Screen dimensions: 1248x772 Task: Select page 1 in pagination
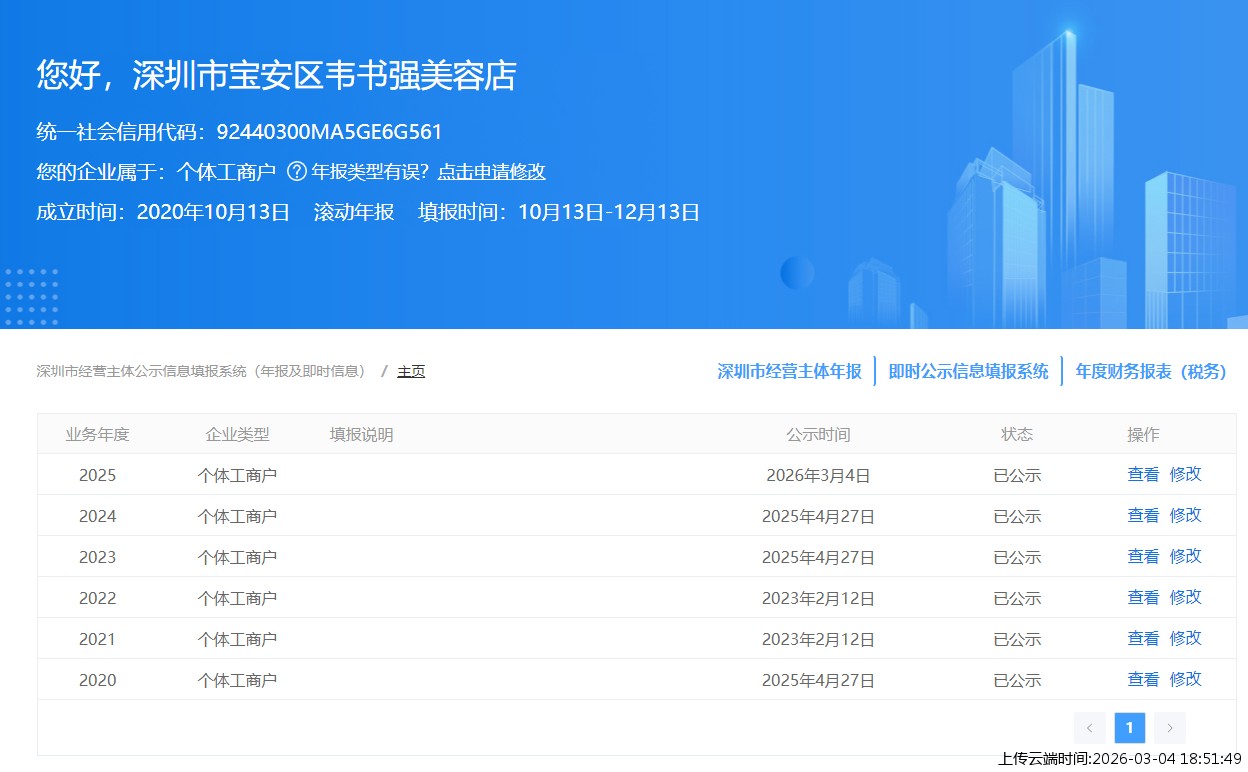click(x=1129, y=728)
